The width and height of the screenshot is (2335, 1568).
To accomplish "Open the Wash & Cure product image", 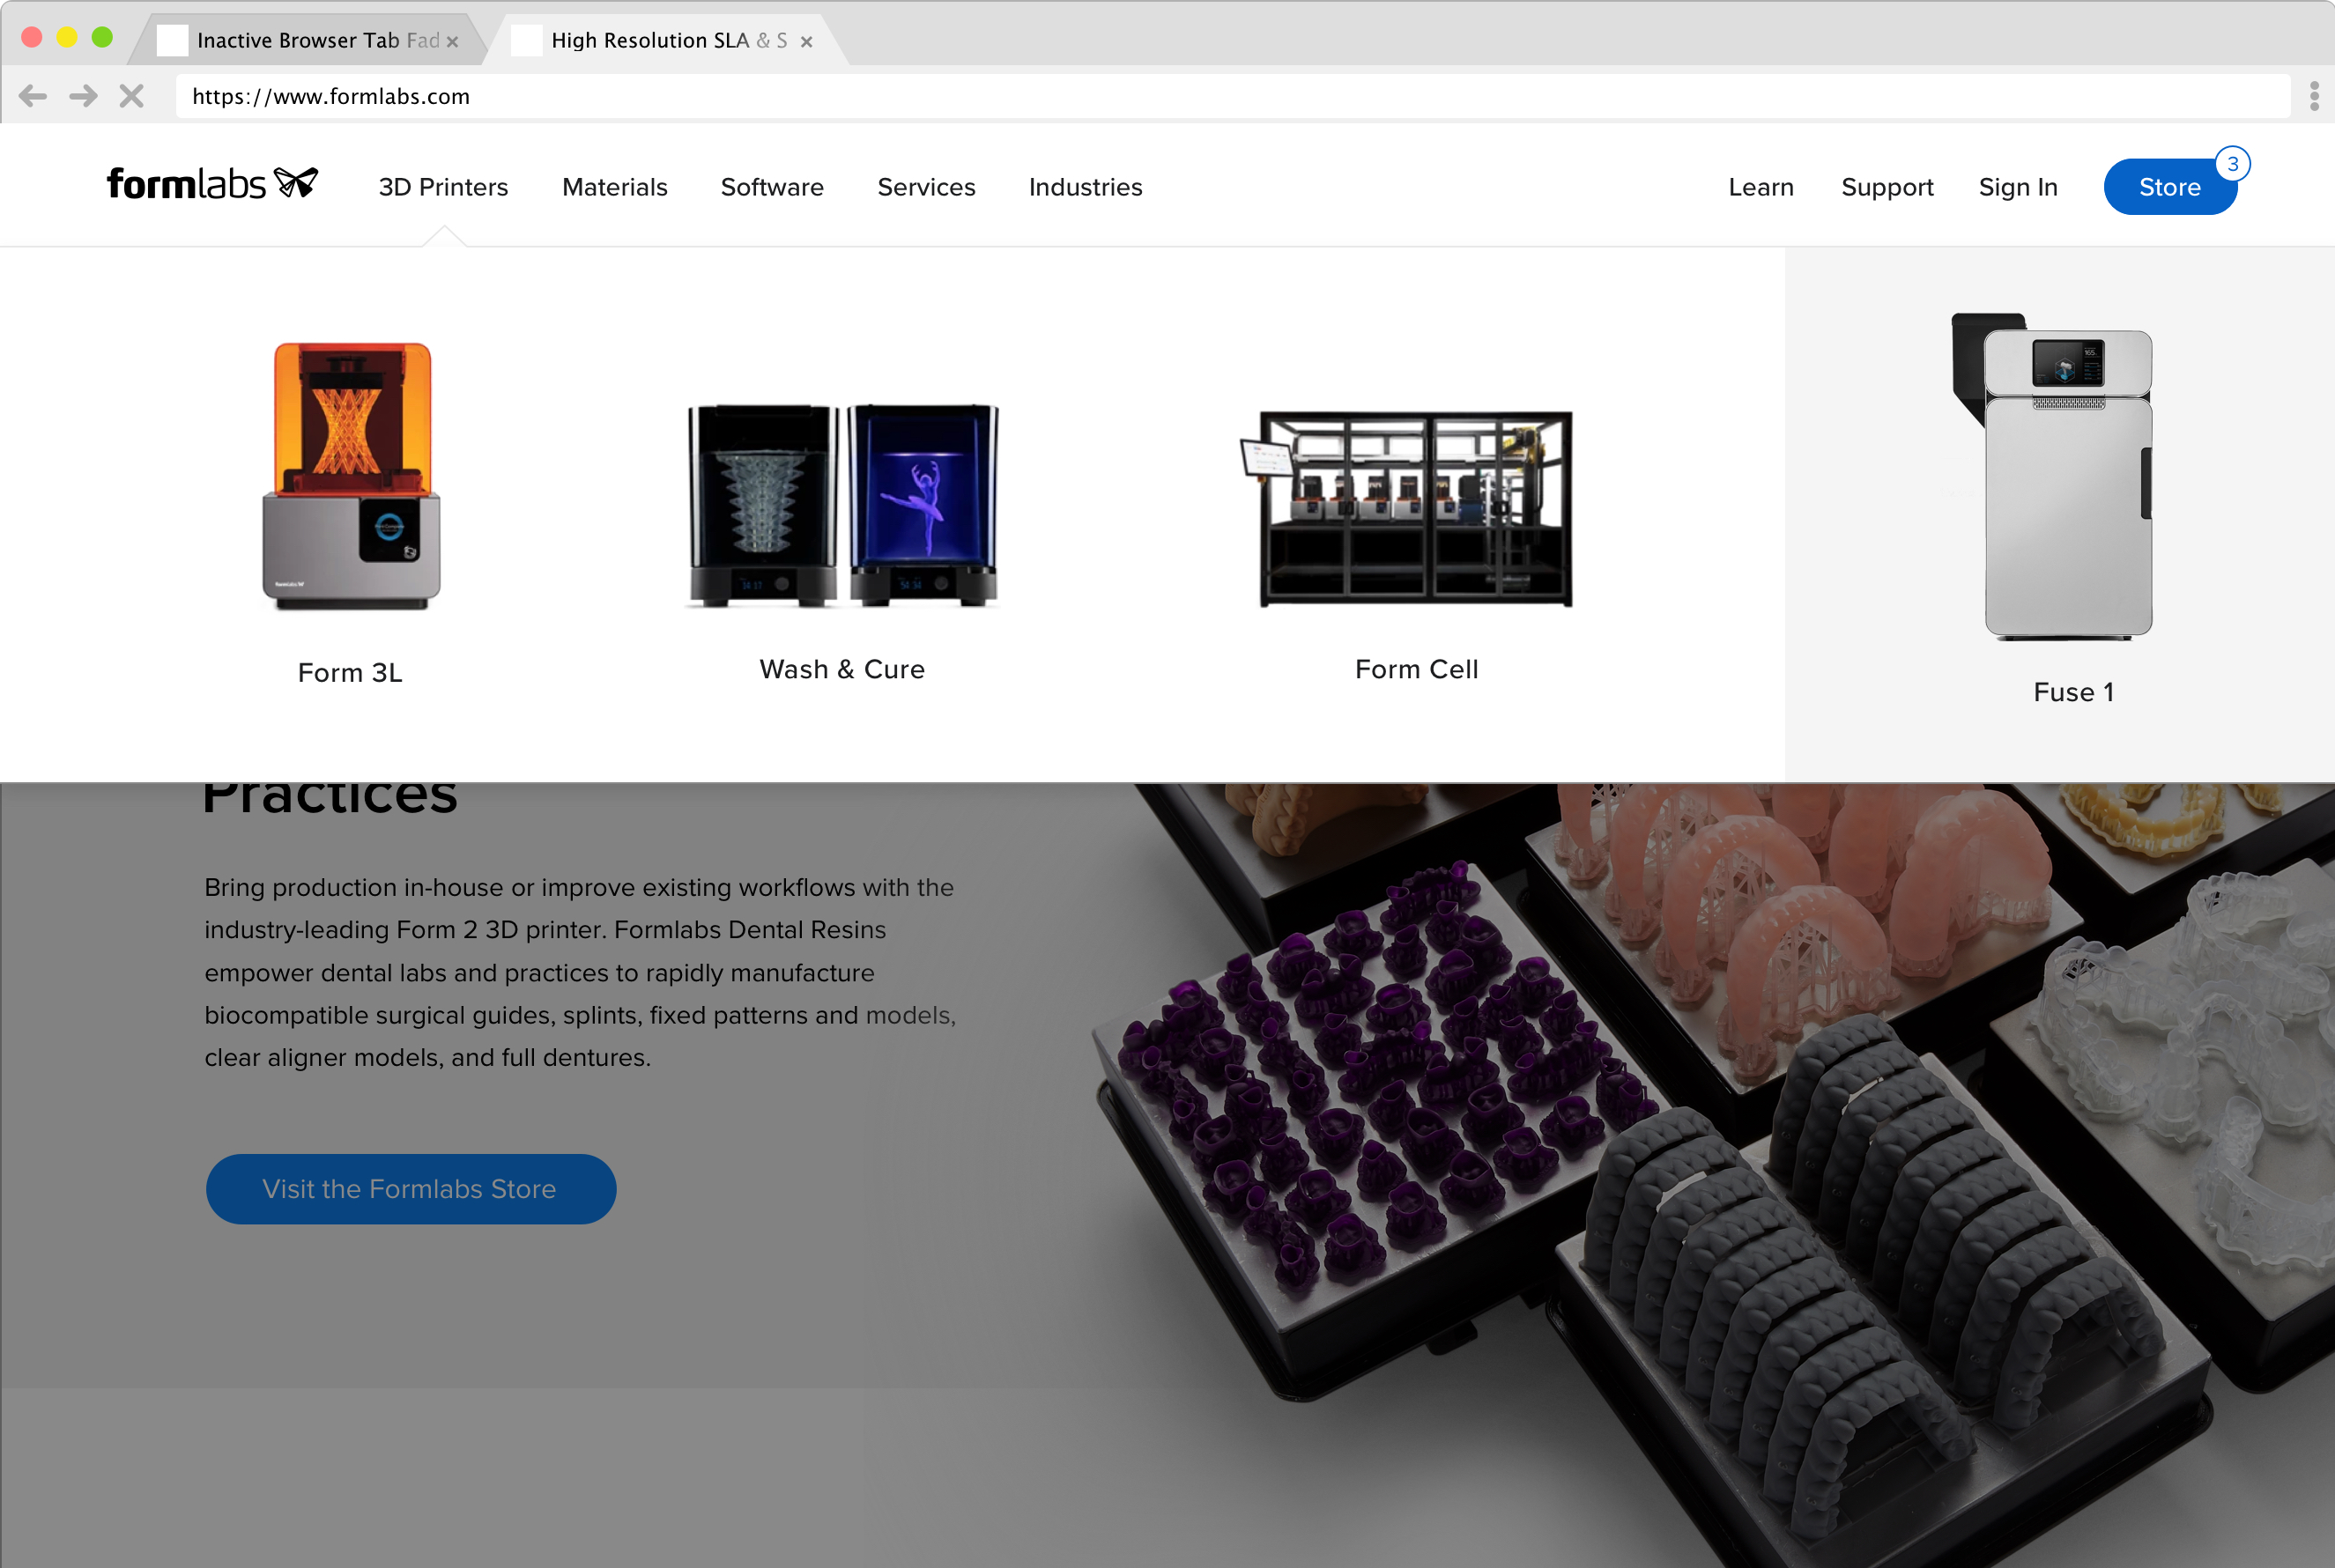I will 842,505.
